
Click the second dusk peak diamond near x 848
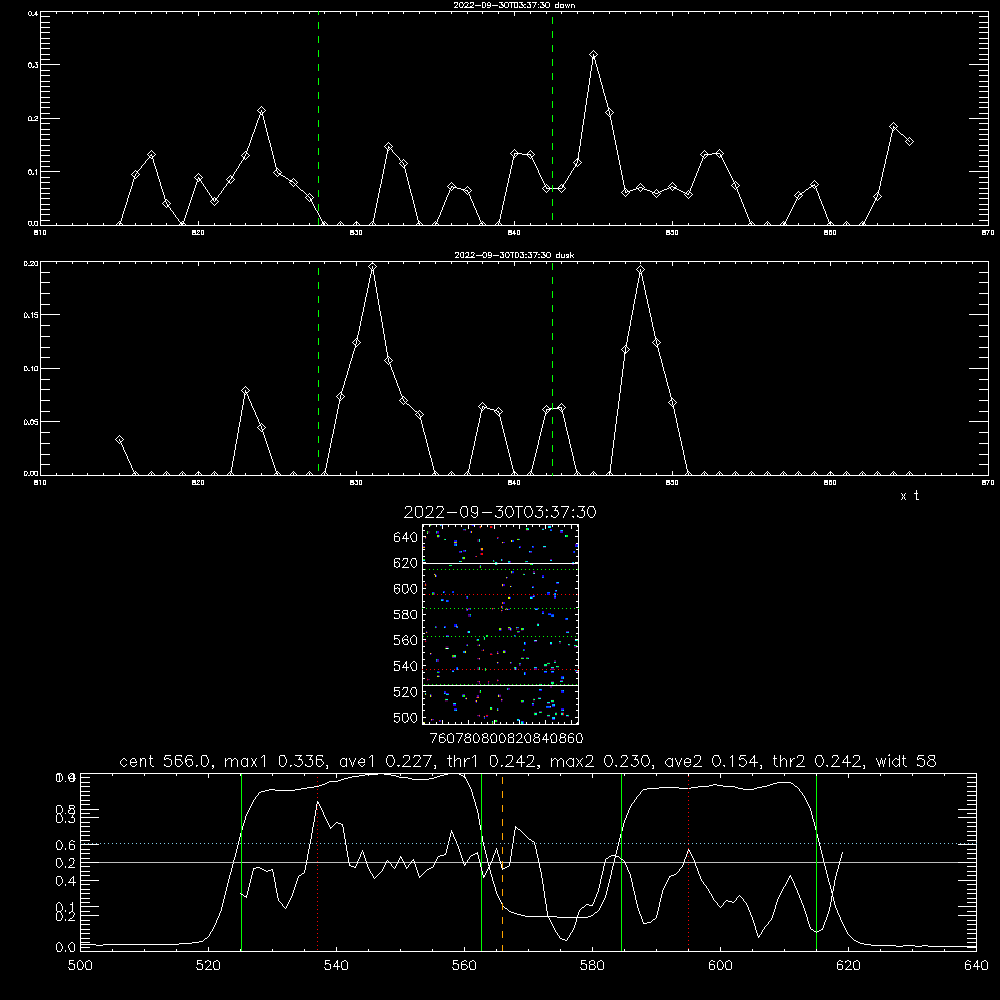[x=640, y=270]
